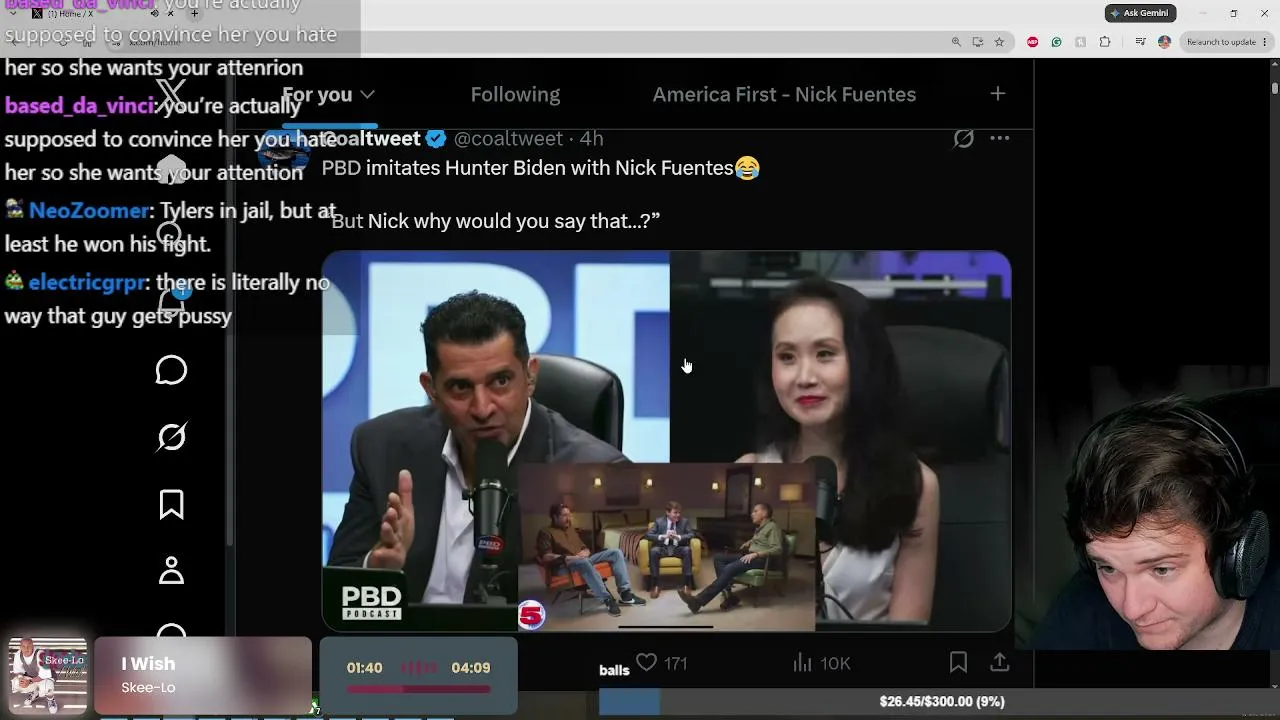1280x720 pixels.
Task: Click the Grok icon on the coaltweet post
Action: (x=963, y=139)
